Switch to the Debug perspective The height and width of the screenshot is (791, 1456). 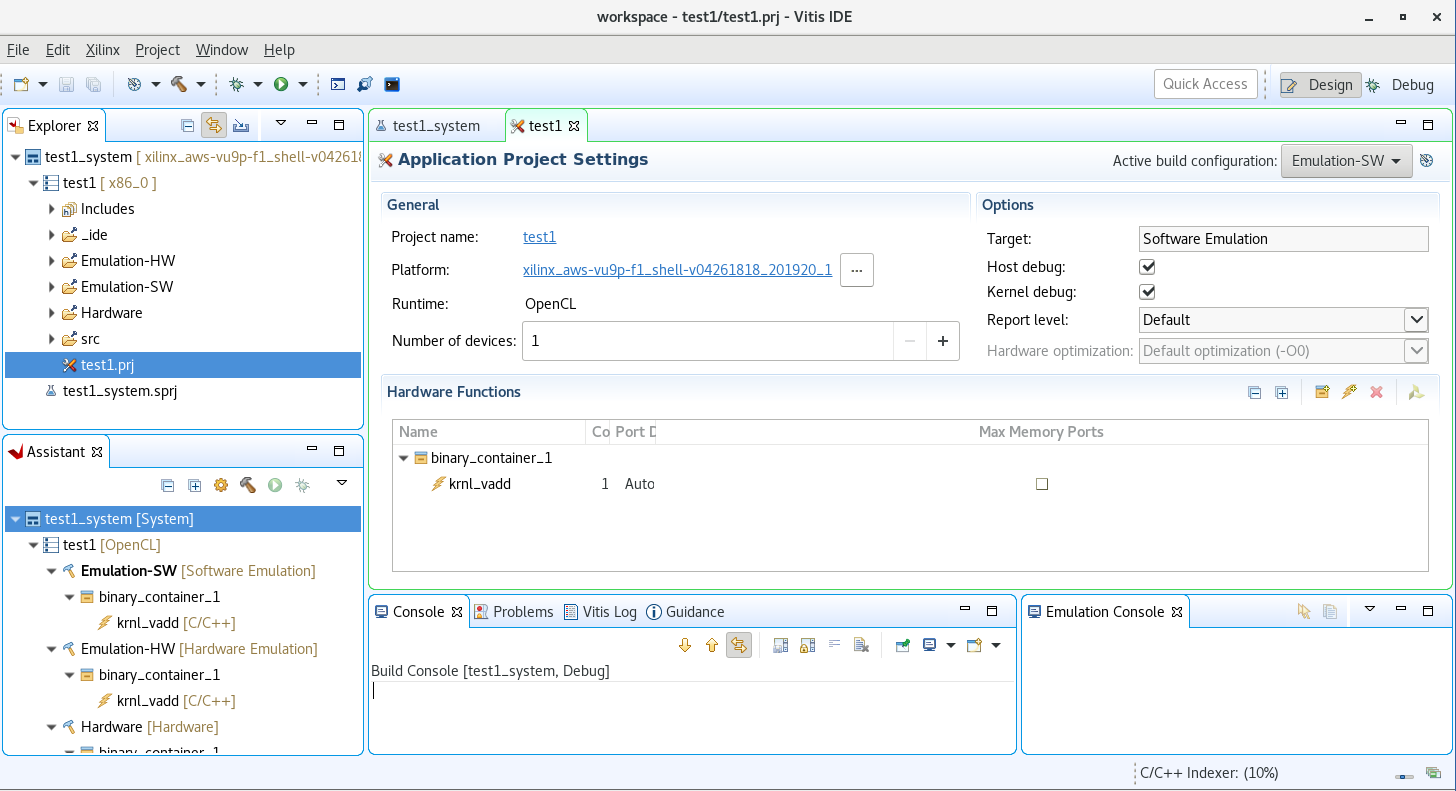(1400, 85)
